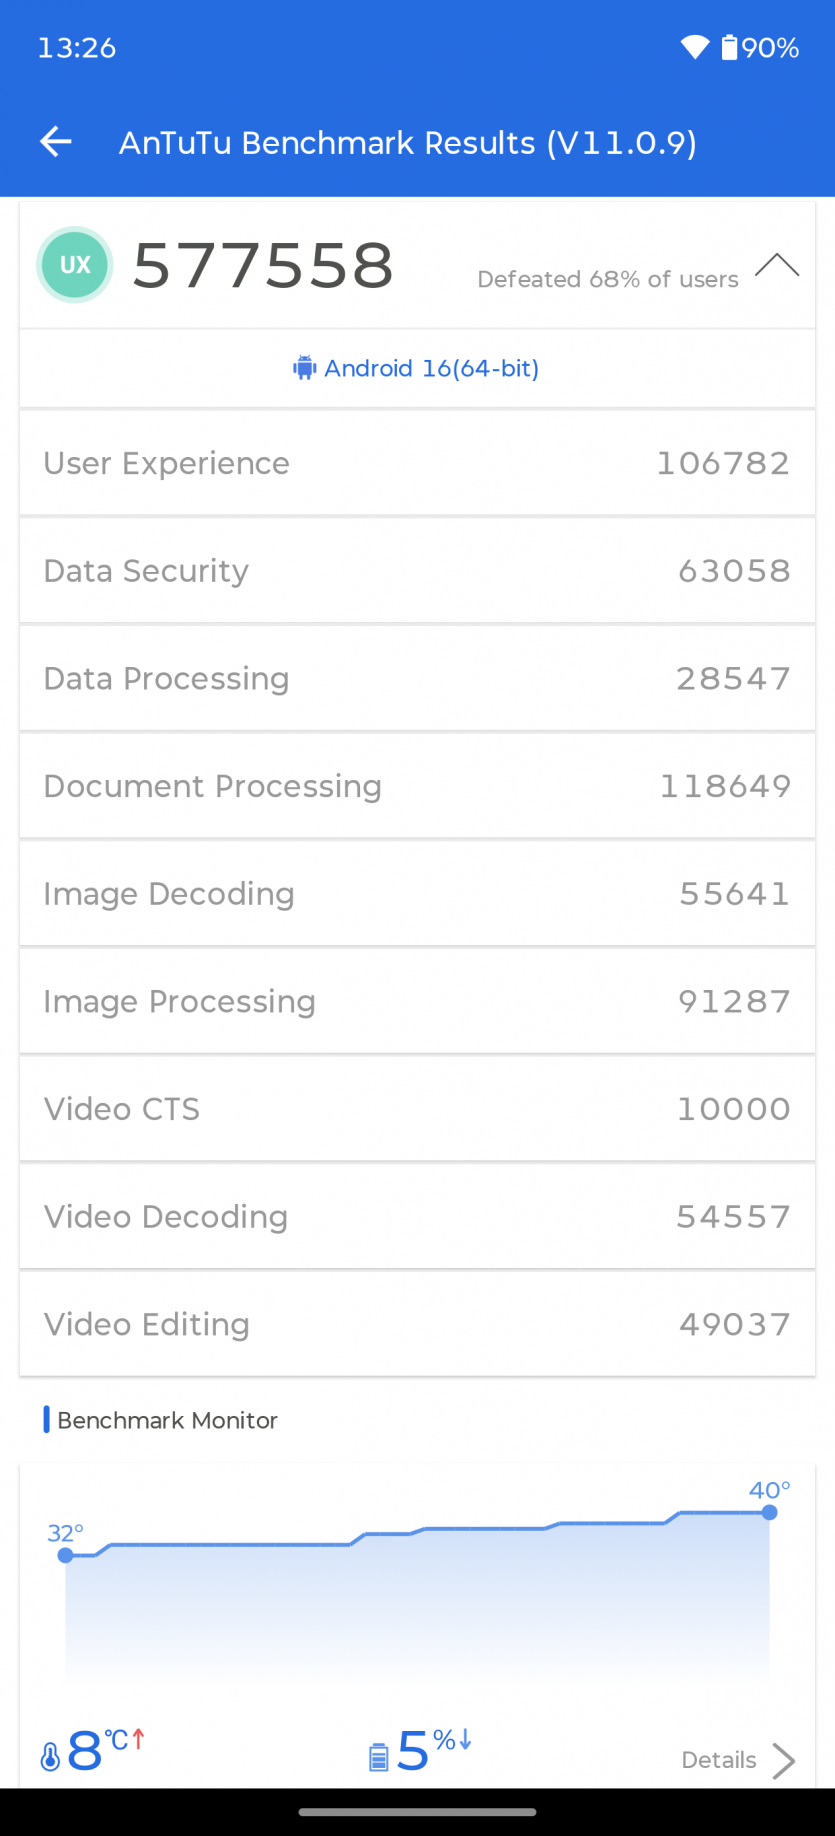Click the 40° end point marker

769,1512
